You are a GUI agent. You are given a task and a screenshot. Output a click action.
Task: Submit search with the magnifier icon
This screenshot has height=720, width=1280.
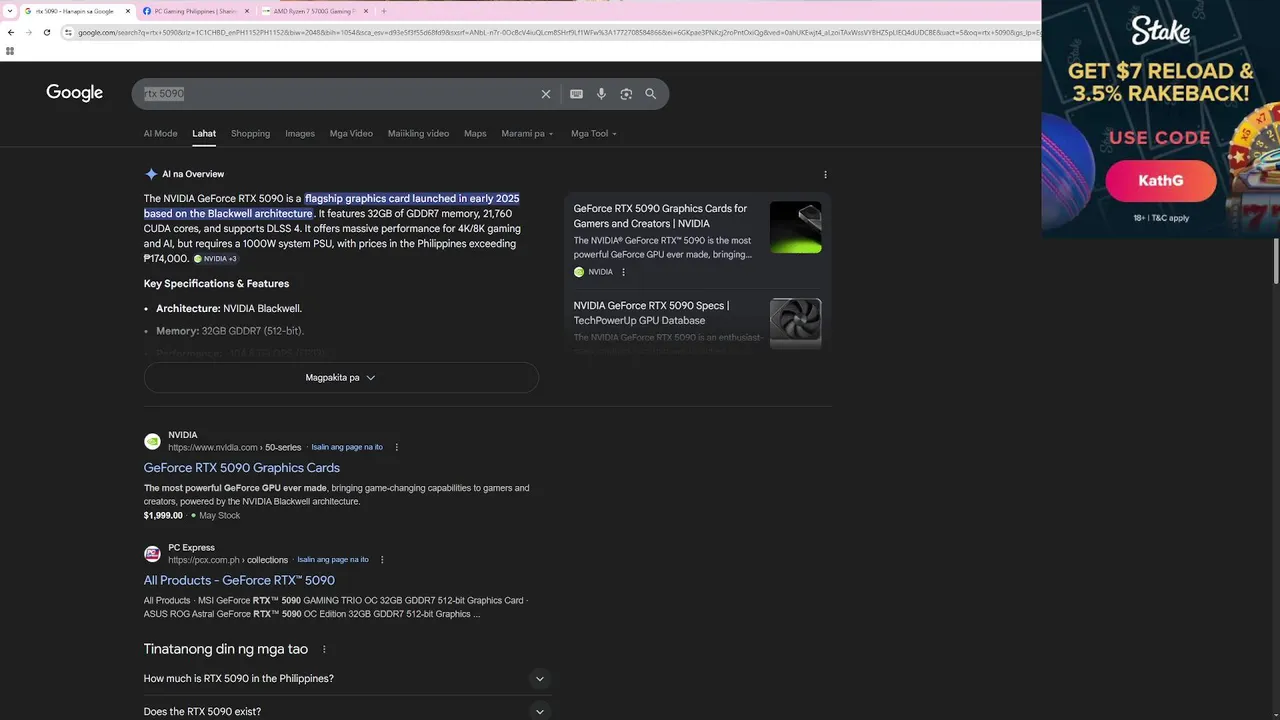(651, 94)
